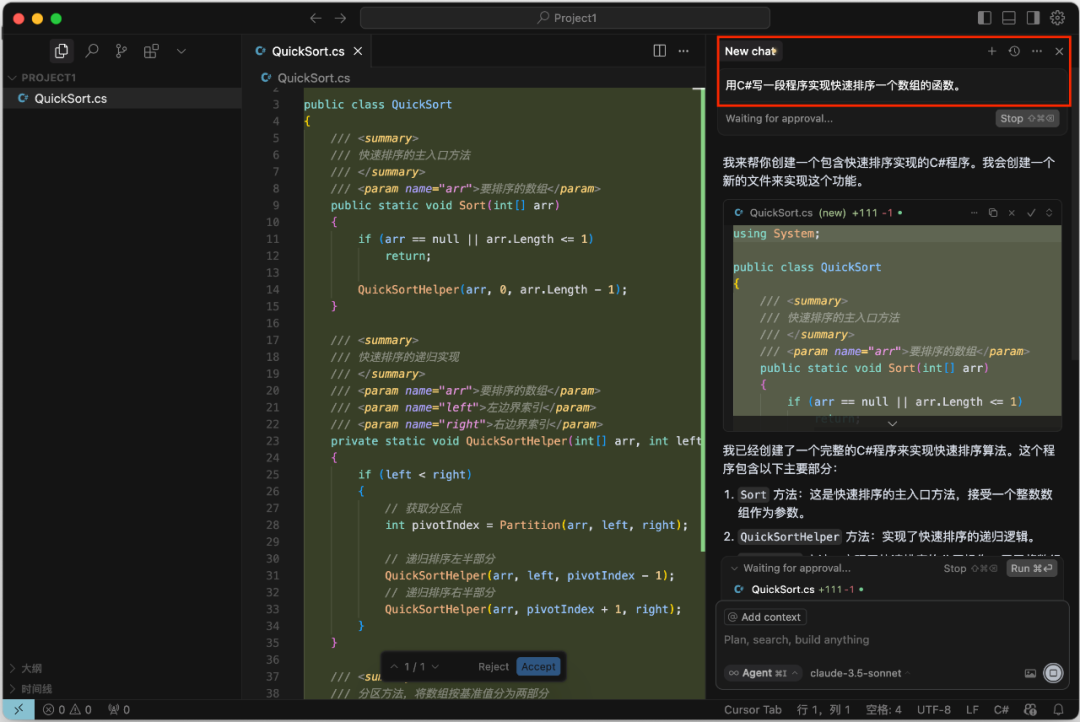
Task: Start a new chat with plus icon
Action: tap(992, 51)
